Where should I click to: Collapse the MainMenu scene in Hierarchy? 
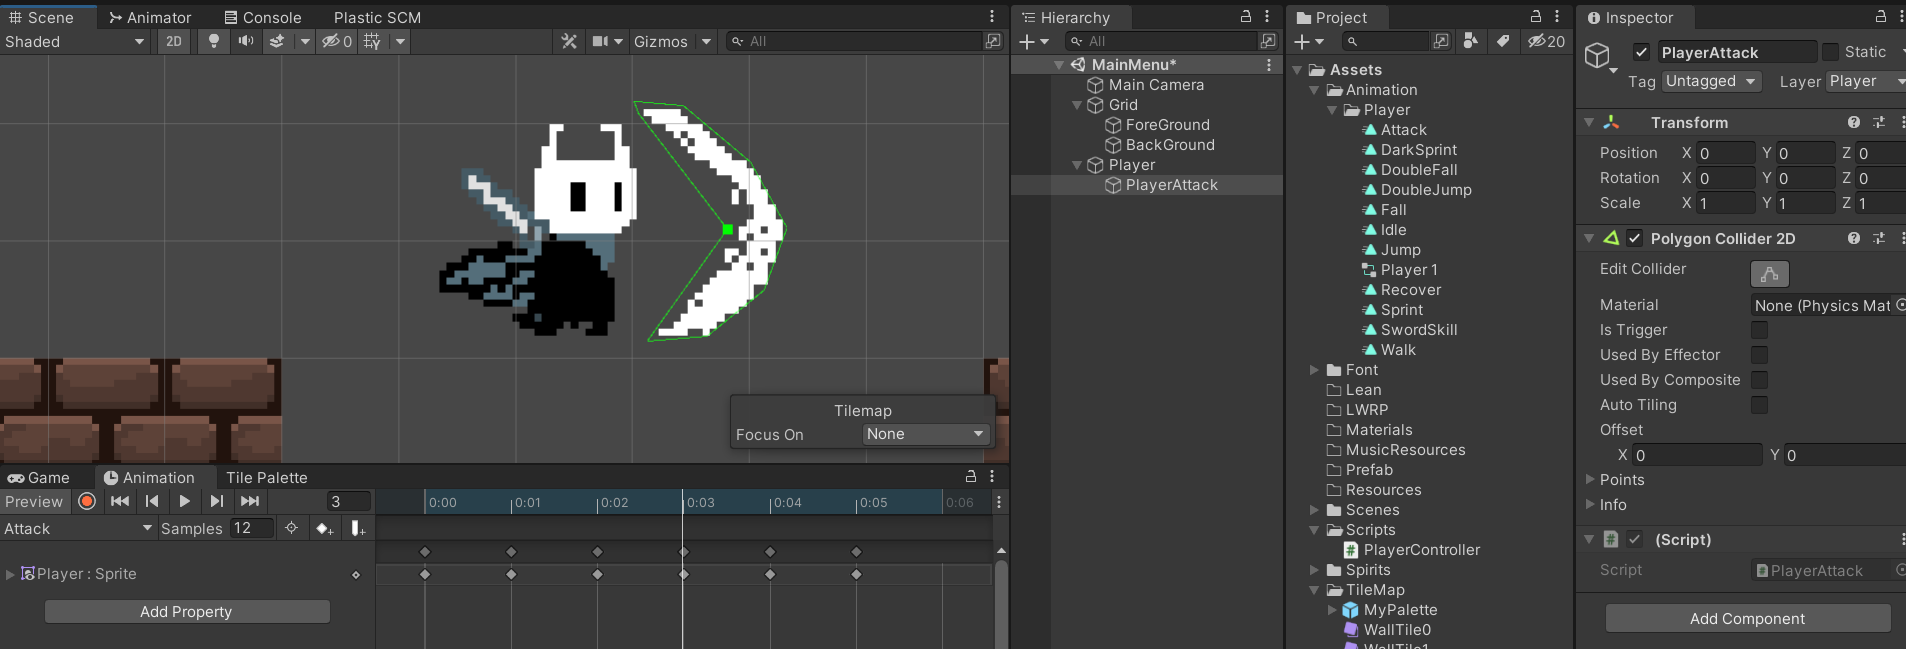[x=1059, y=65]
